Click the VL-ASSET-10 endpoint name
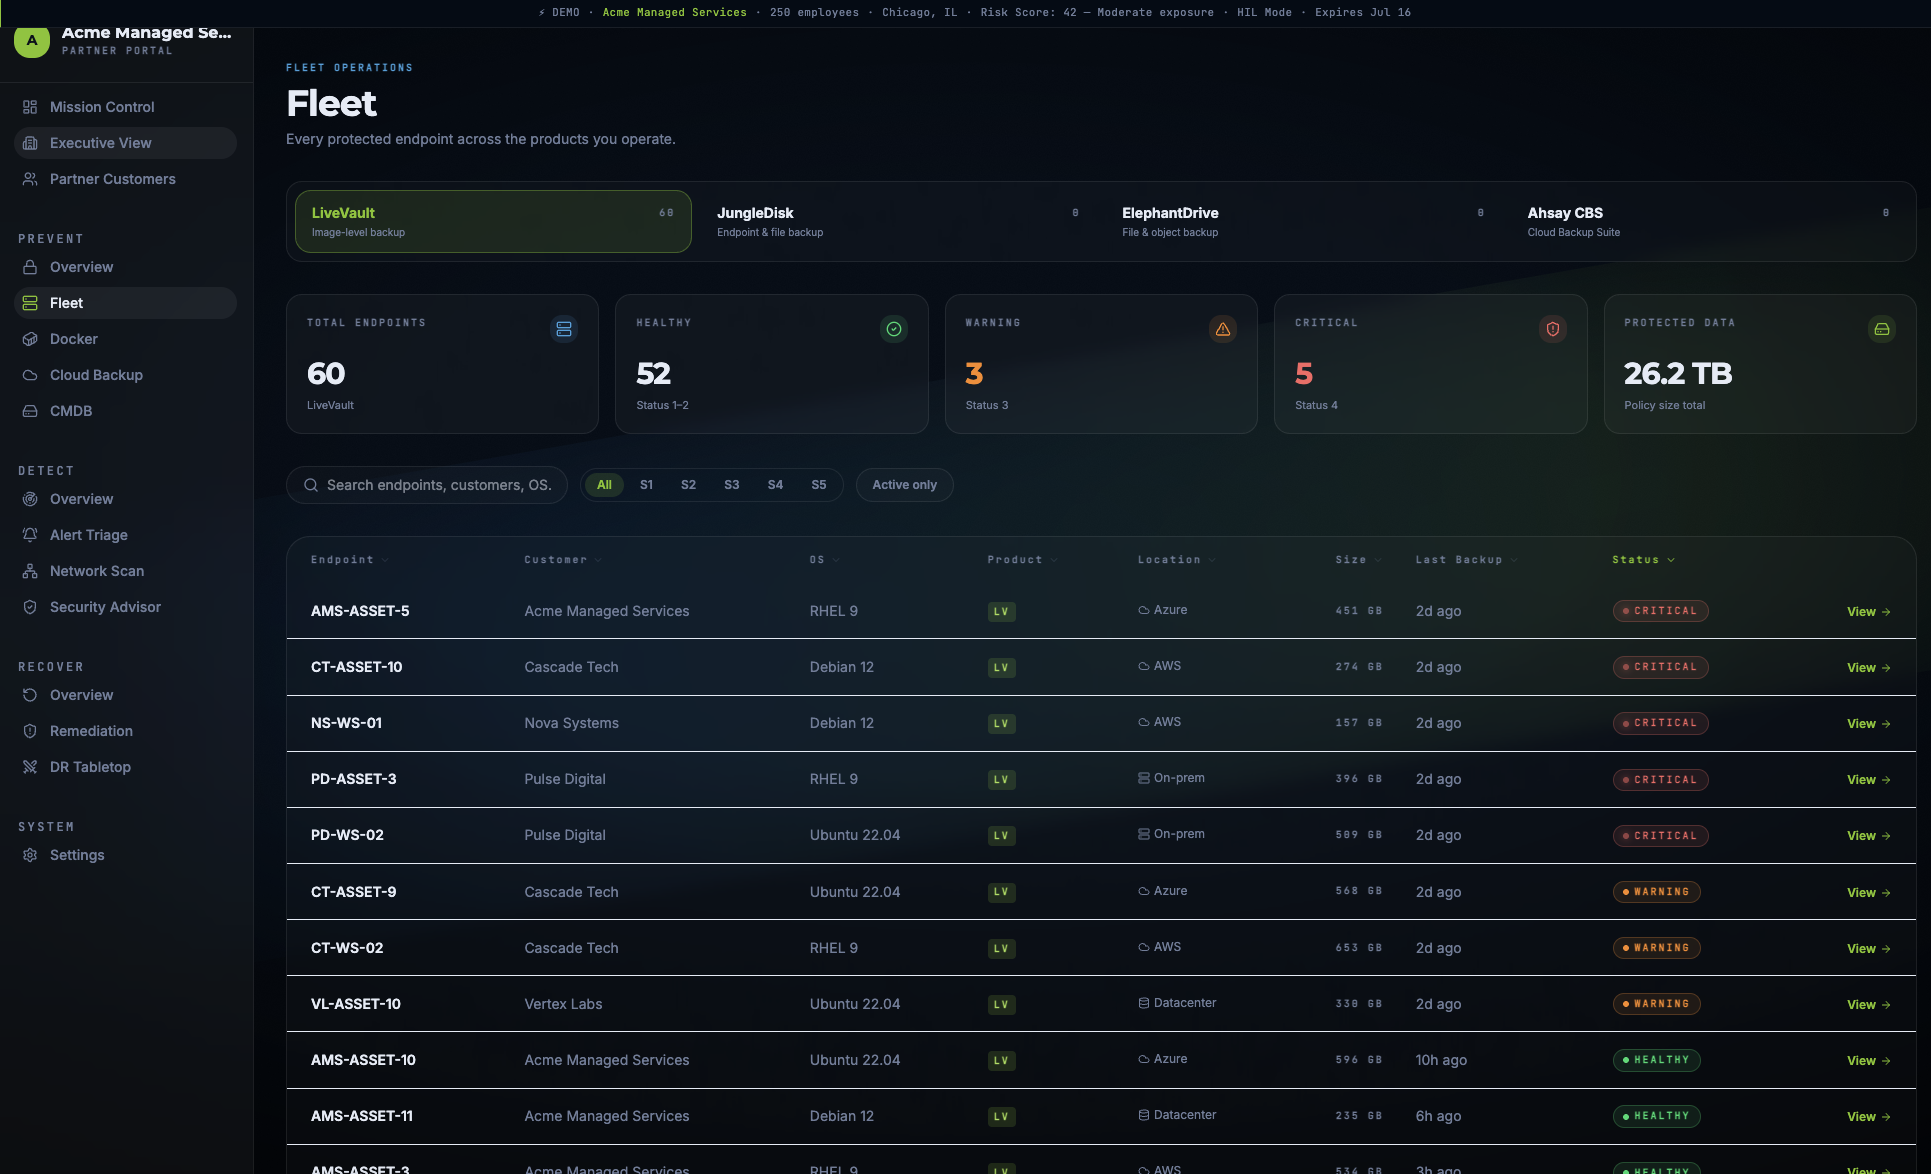 (355, 1004)
